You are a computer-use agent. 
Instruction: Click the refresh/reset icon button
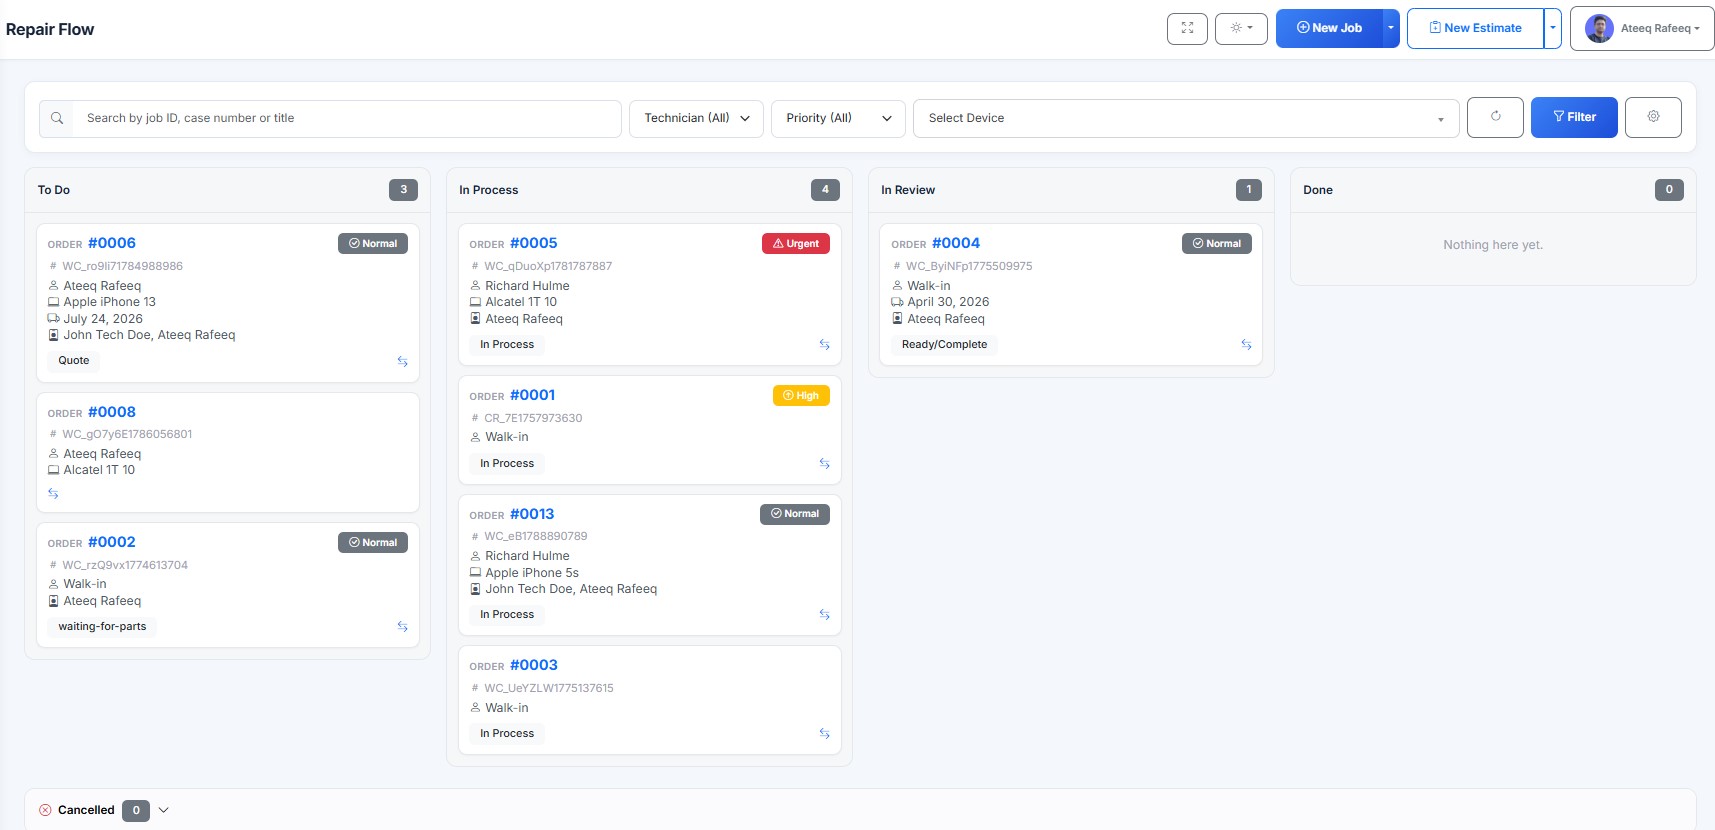point(1495,117)
